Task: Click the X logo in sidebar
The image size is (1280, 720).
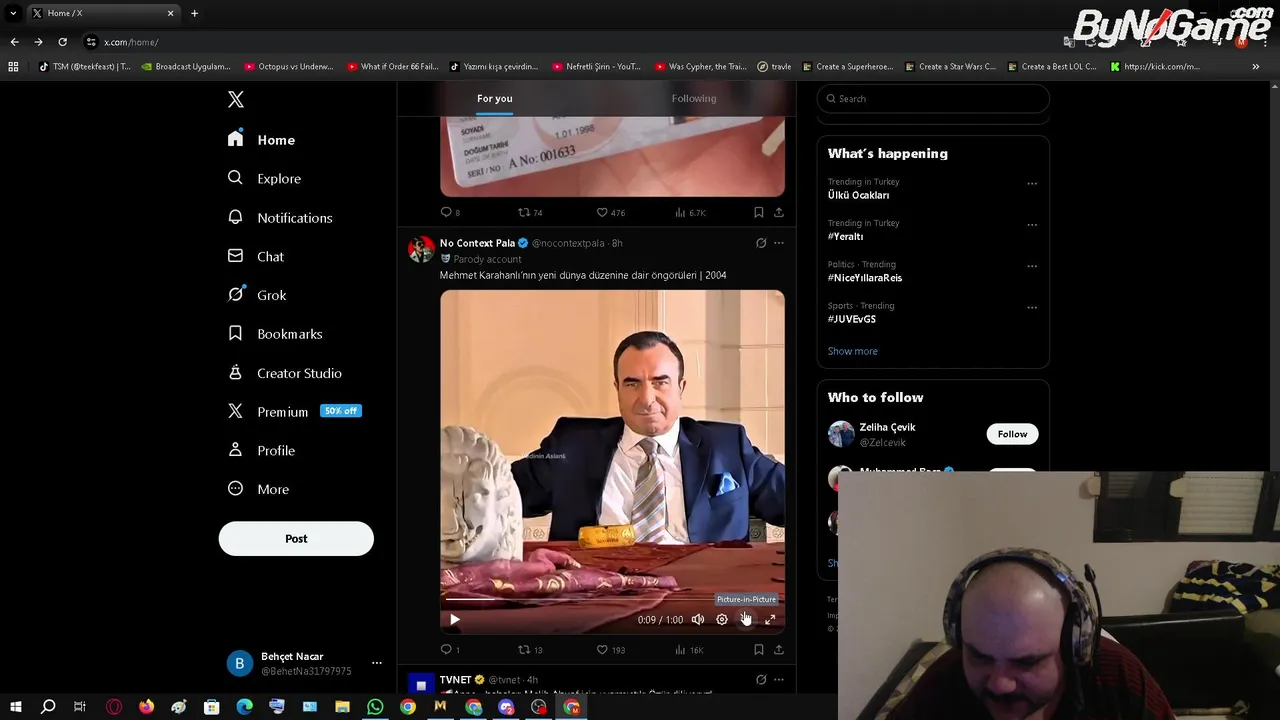Action: (236, 99)
